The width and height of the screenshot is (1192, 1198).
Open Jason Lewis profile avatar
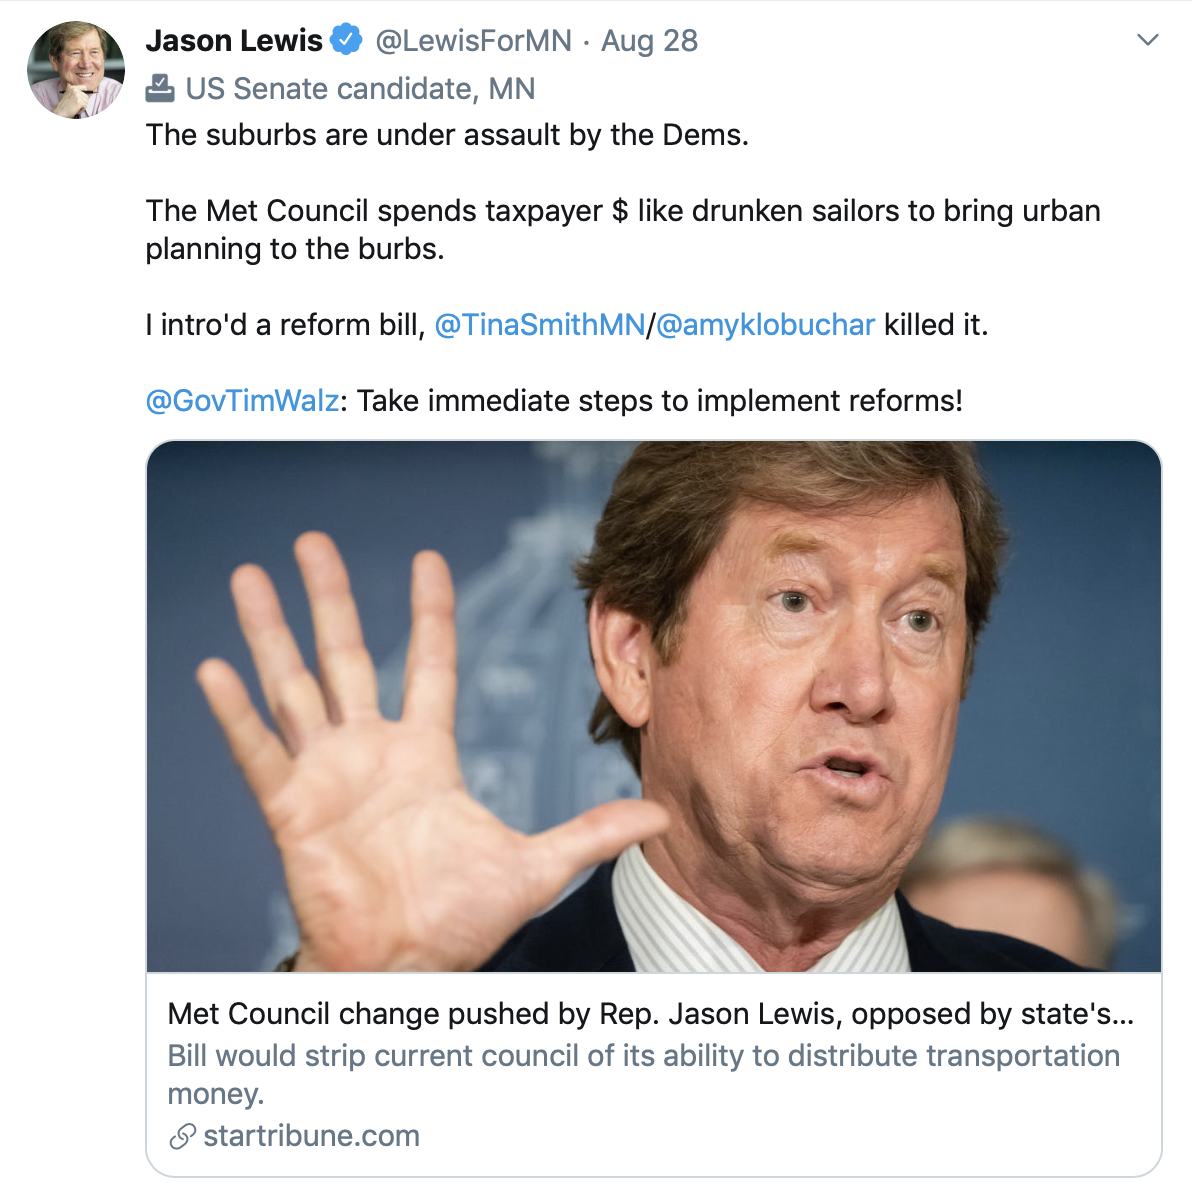coord(76,70)
